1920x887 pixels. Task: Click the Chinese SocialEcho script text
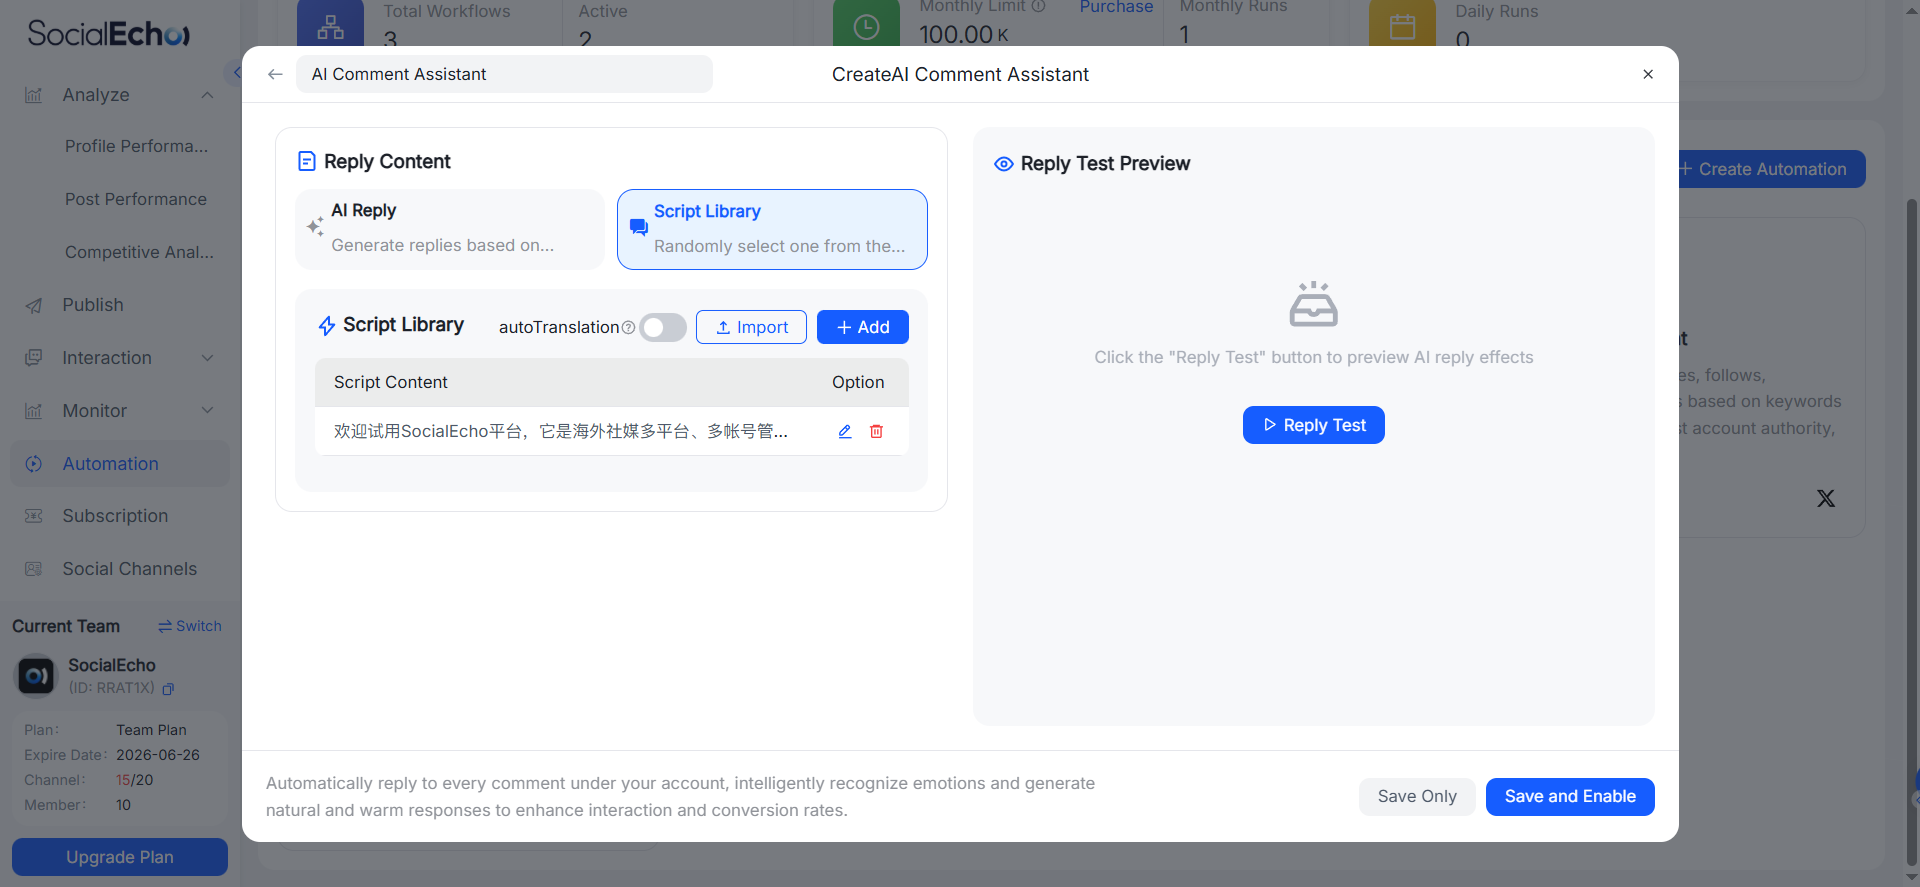(561, 431)
